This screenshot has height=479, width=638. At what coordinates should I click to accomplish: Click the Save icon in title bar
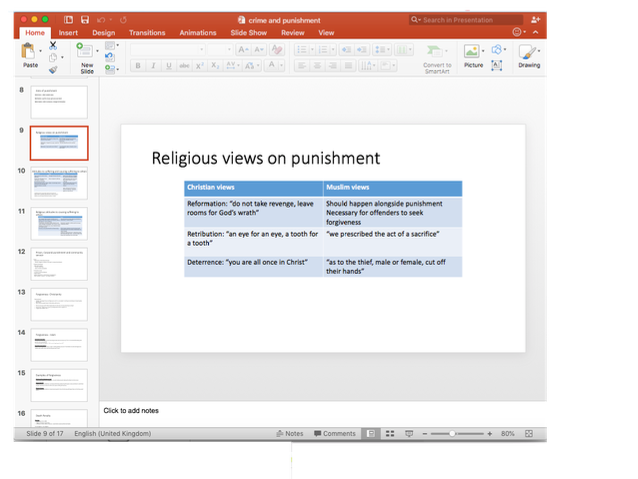[84, 19]
